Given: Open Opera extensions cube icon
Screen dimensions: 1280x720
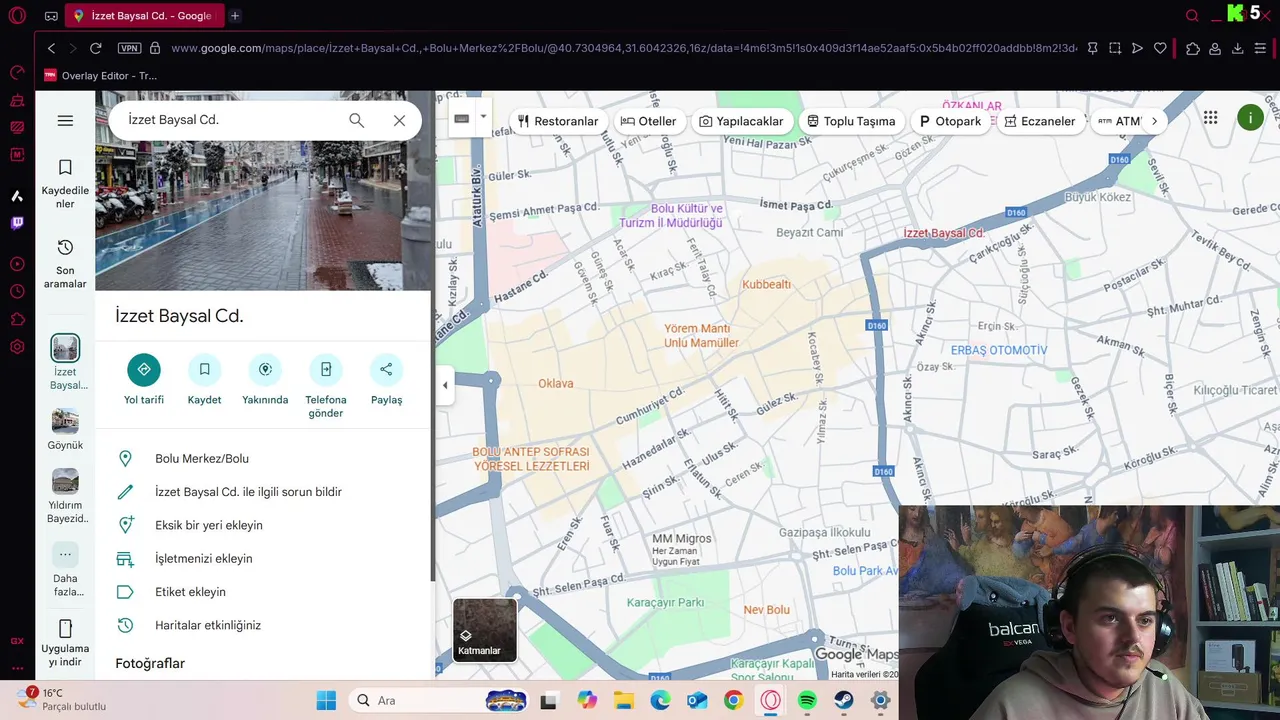Looking at the screenshot, I should click(x=1193, y=48).
